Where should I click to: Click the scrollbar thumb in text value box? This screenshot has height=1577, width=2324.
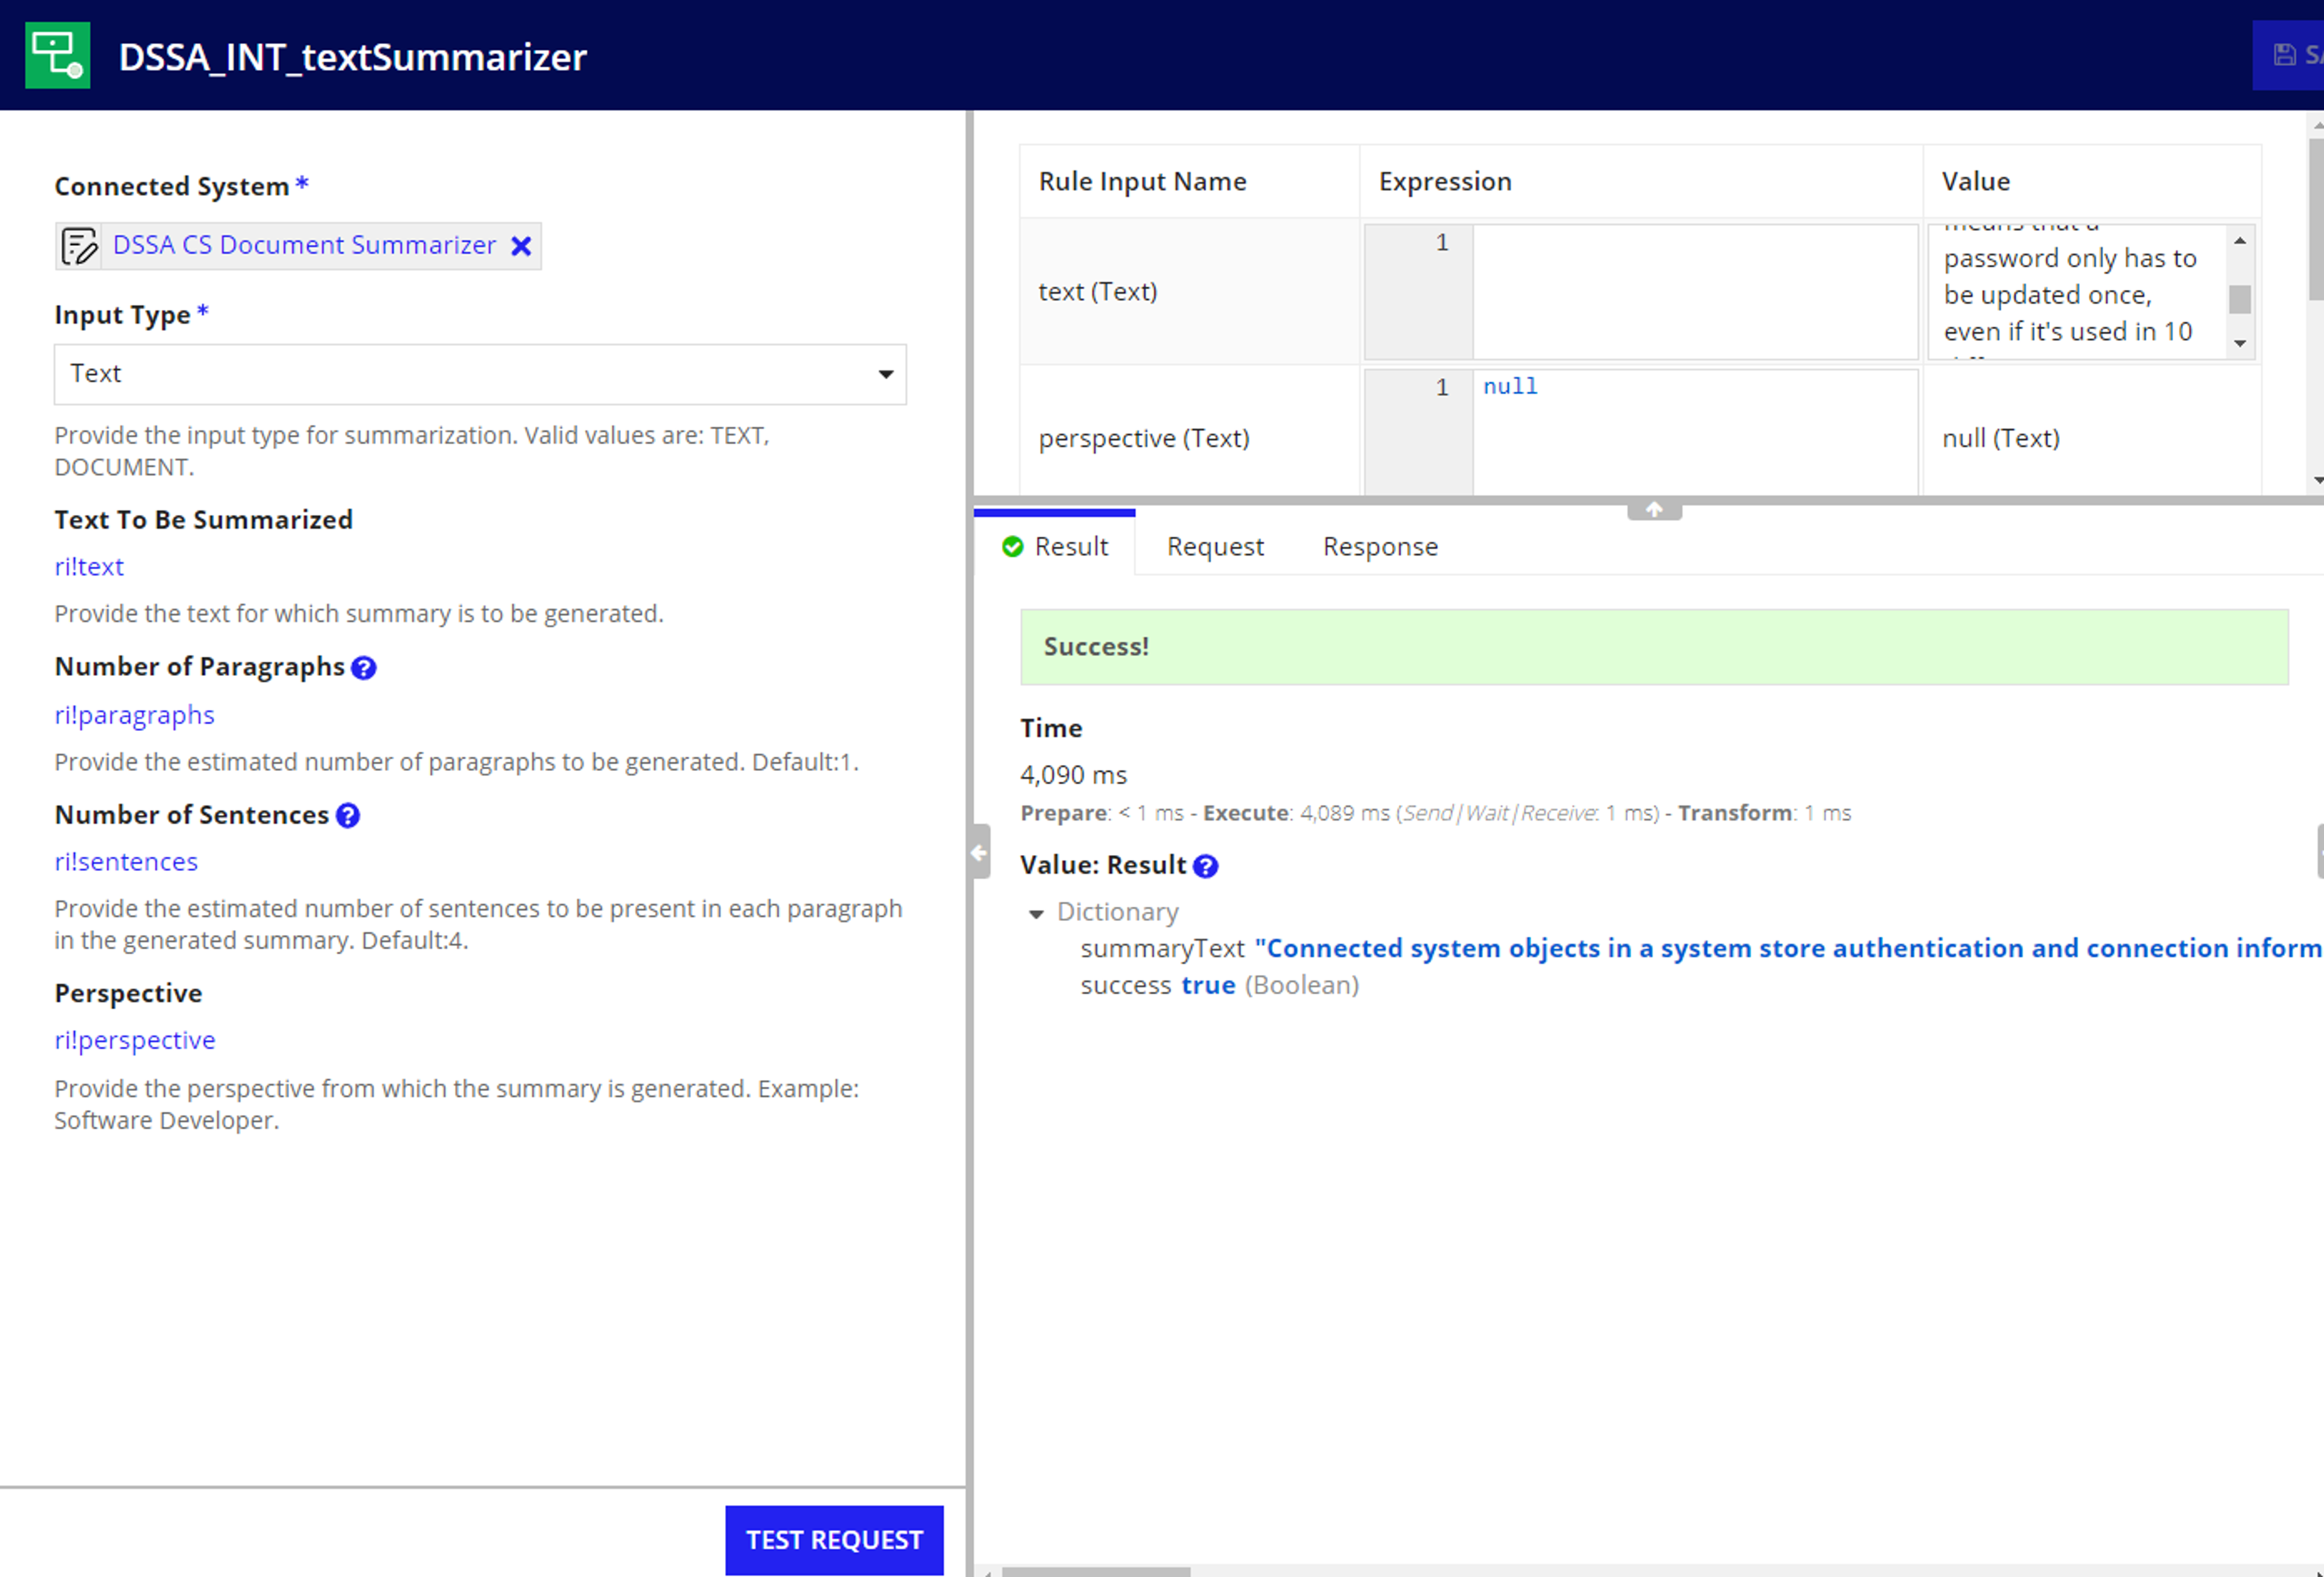[2240, 299]
